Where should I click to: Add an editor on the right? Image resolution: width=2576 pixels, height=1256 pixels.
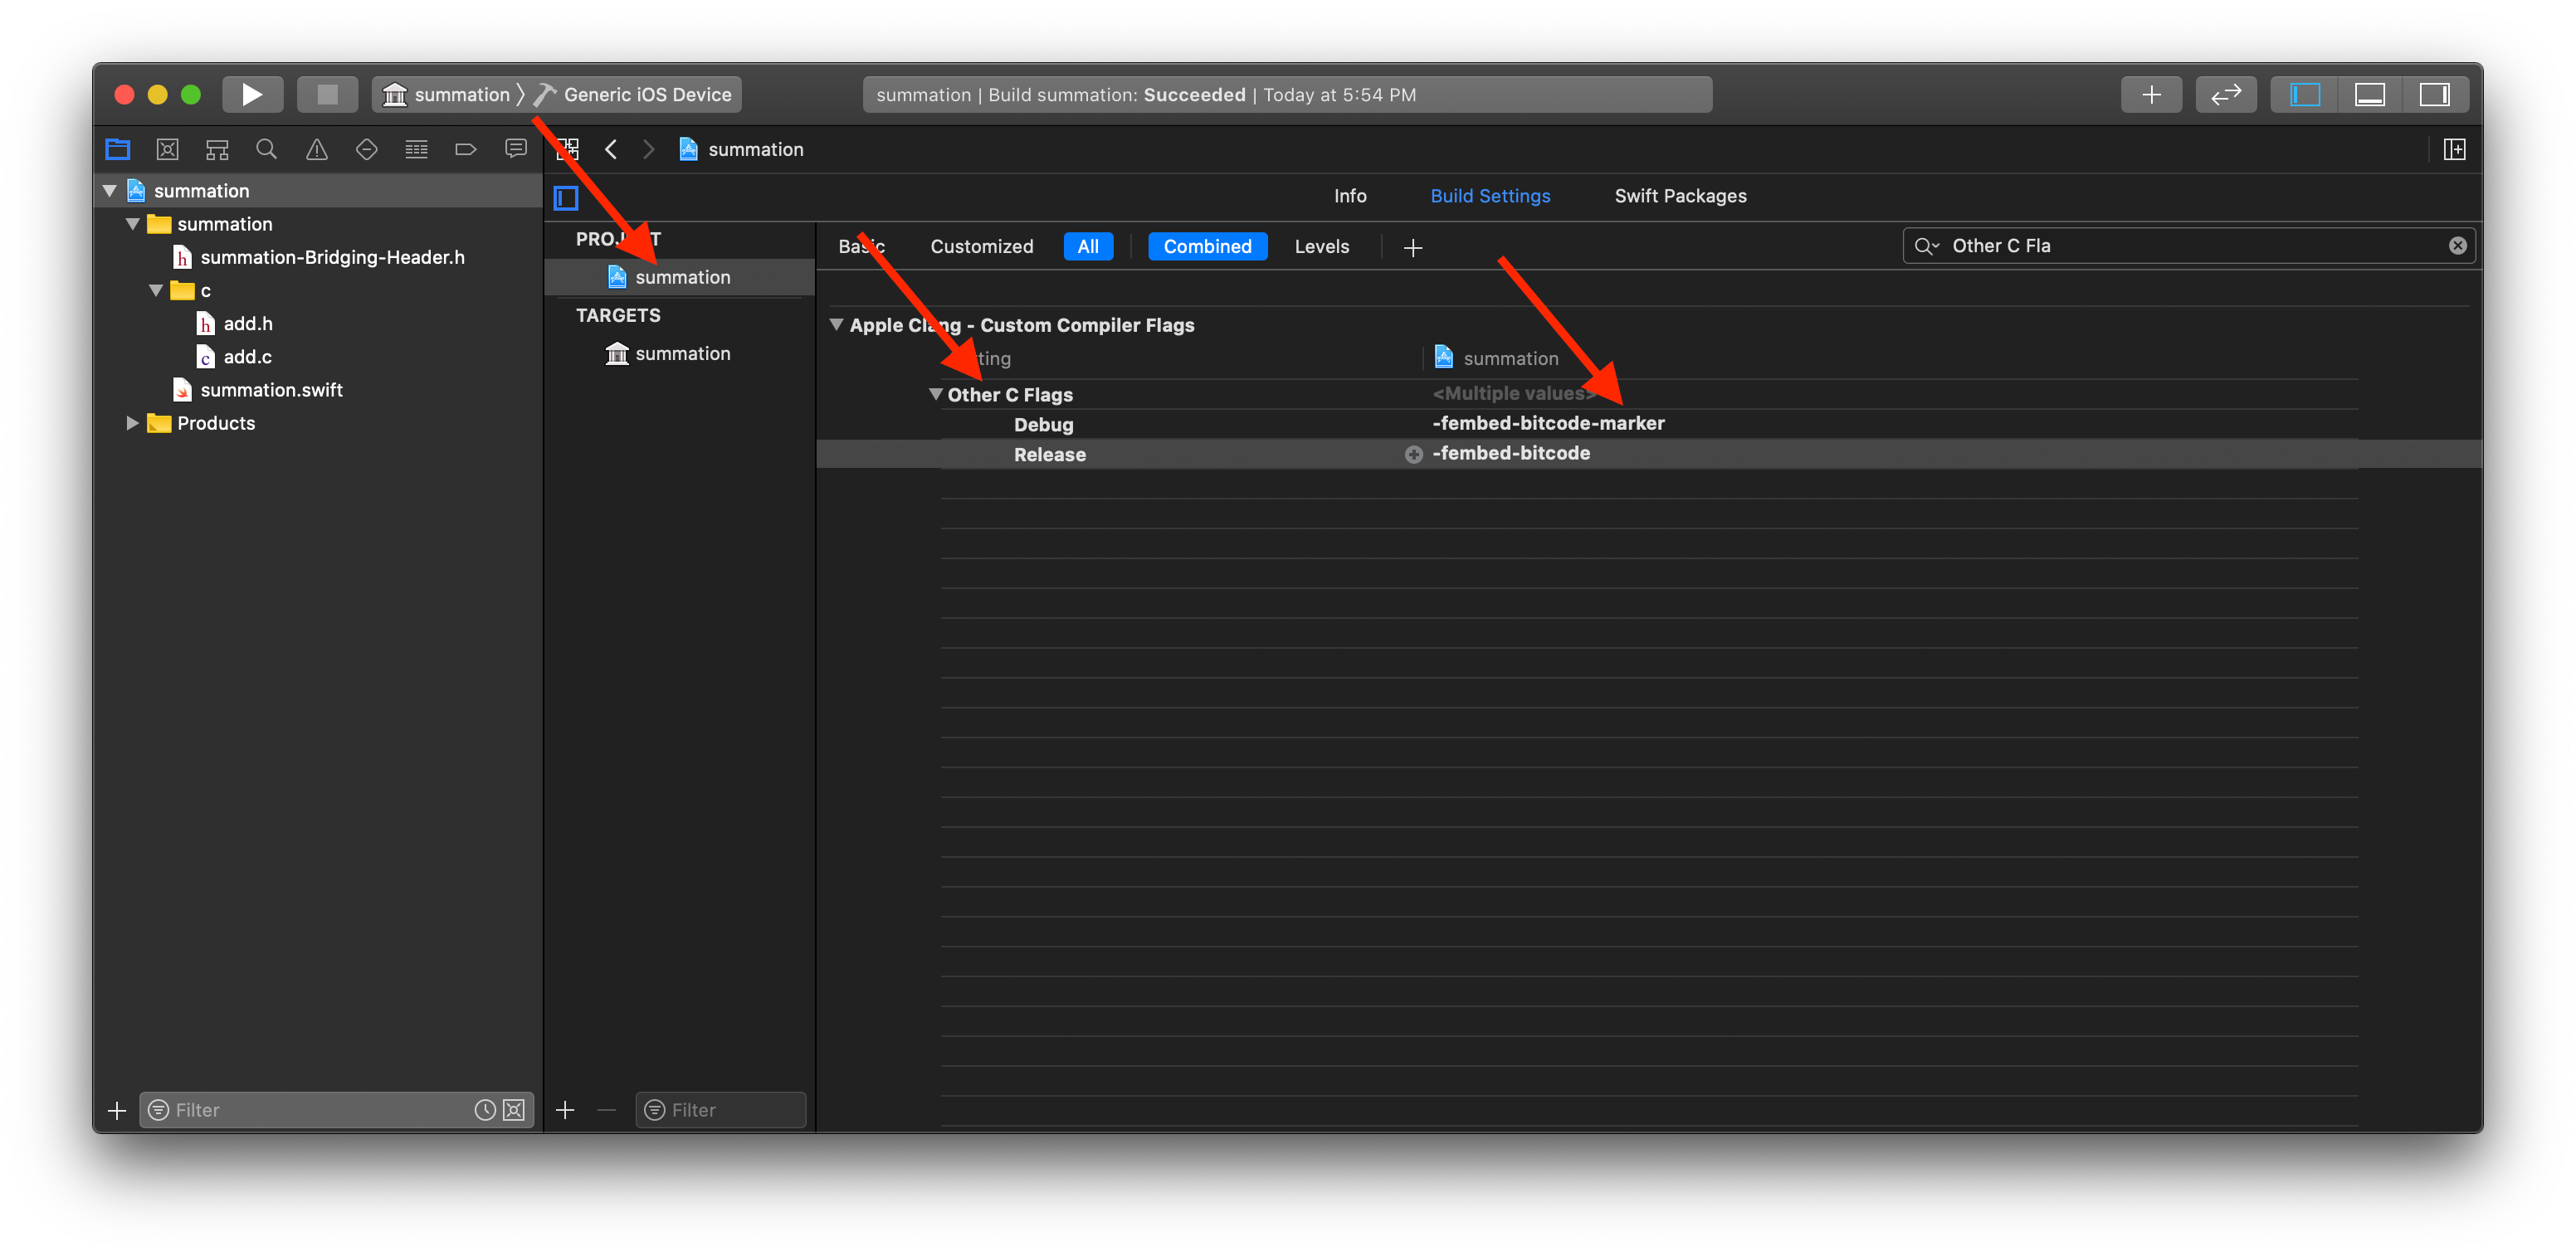2454,149
